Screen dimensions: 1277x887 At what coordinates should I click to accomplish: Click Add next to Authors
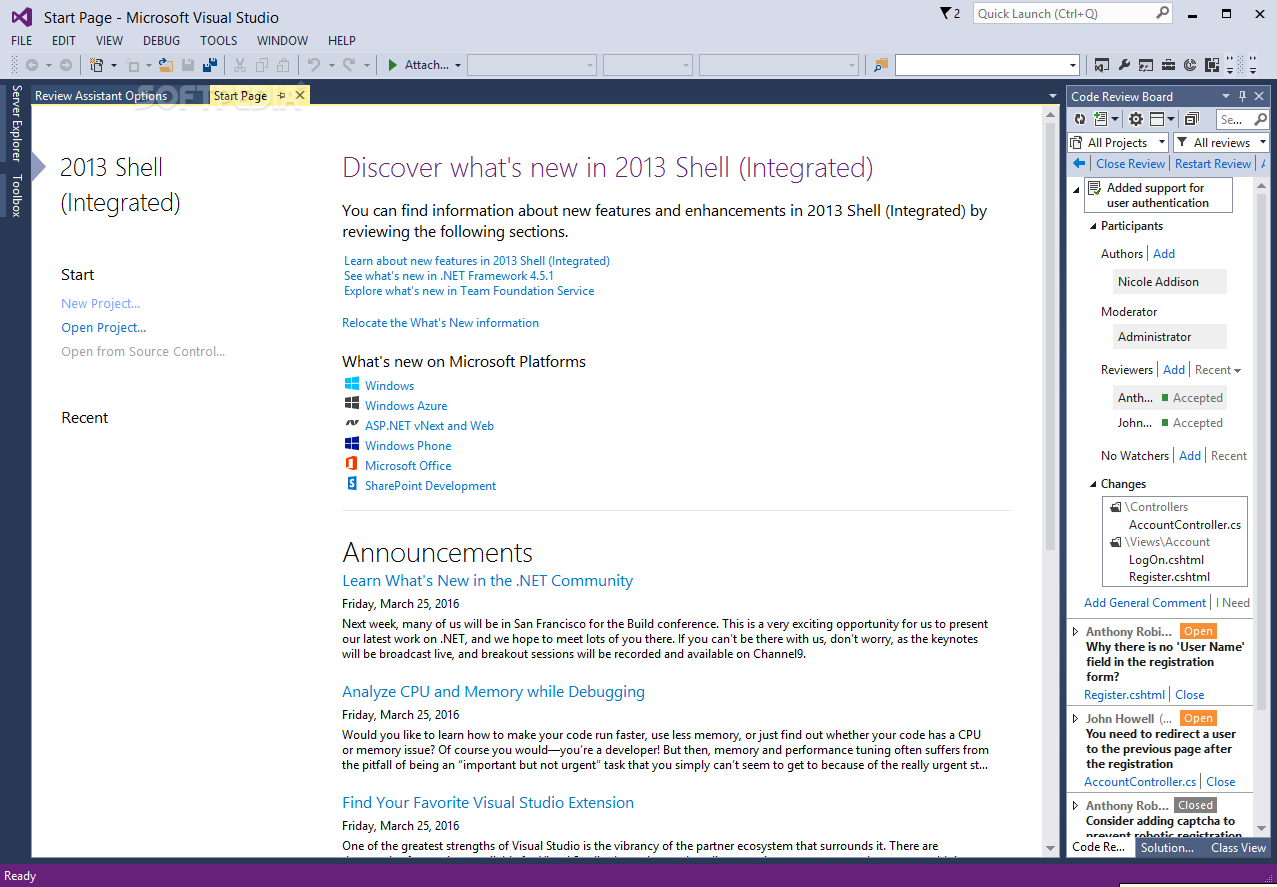tap(1164, 254)
